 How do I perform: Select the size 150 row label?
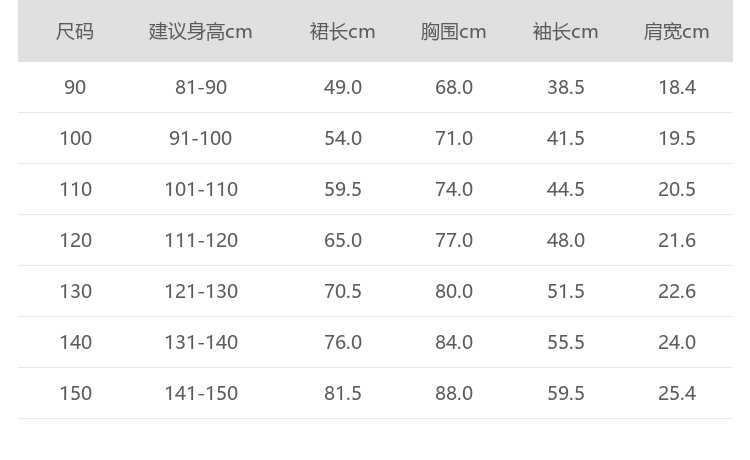(75, 393)
